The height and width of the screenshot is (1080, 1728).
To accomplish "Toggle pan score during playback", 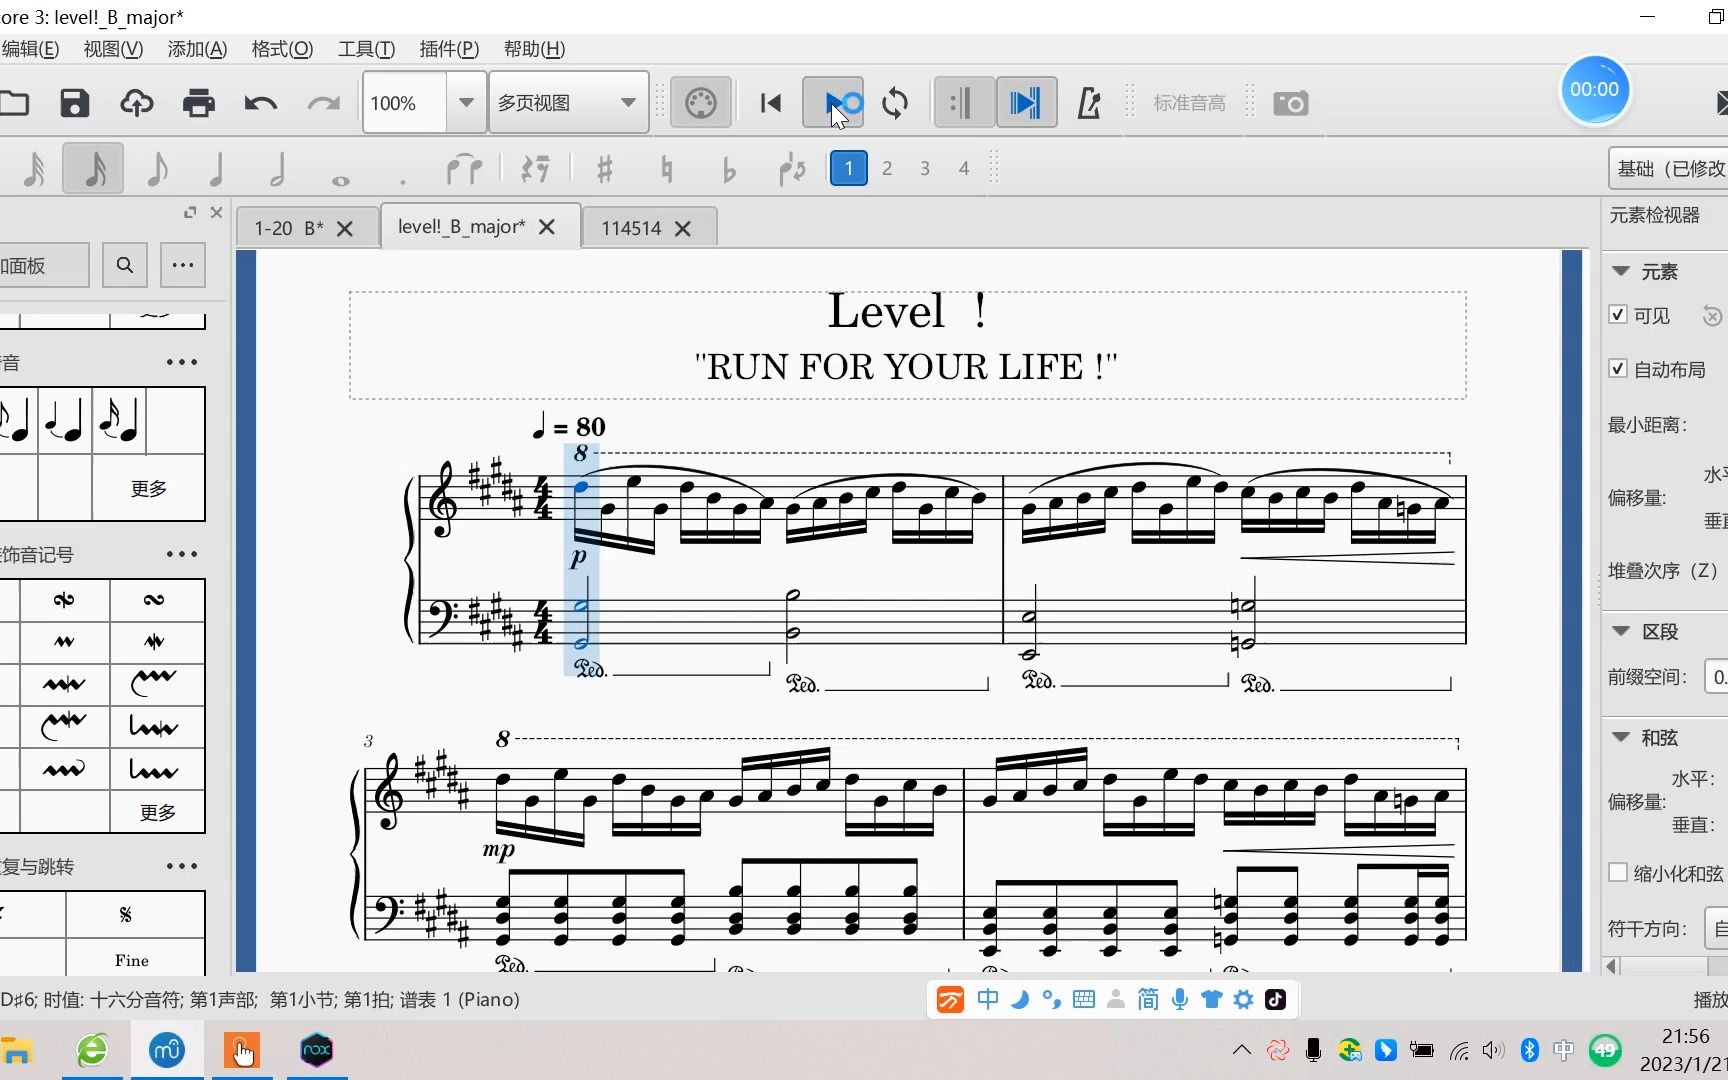I will [1026, 103].
